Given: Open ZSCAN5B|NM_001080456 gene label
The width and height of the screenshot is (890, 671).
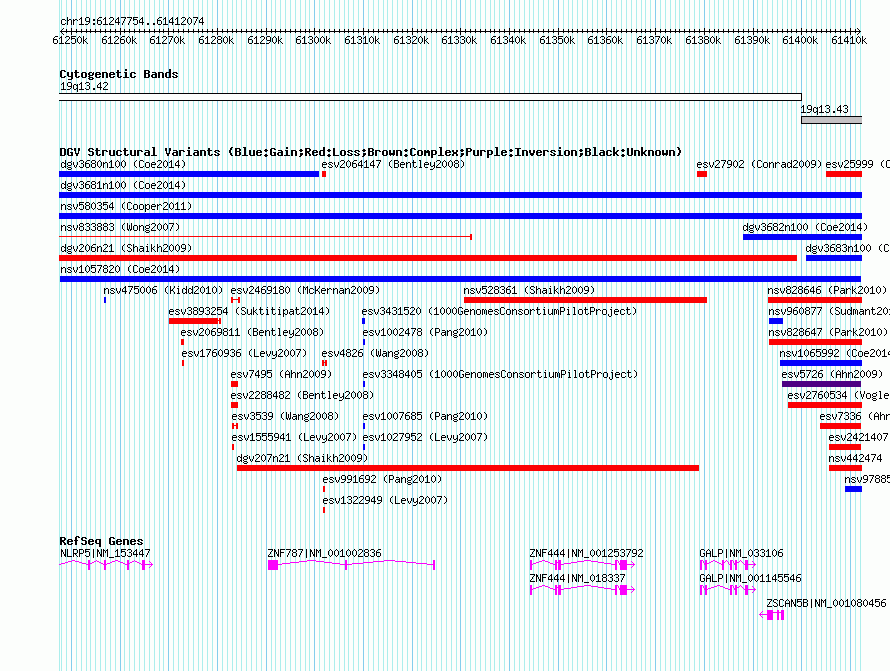Looking at the screenshot, I should (x=826, y=603).
